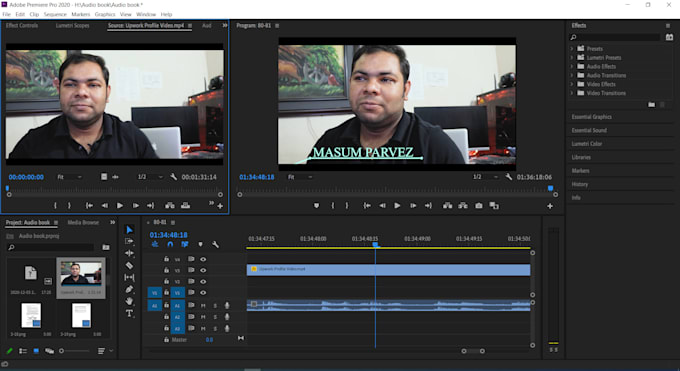
Task: Select the Type tool
Action: coord(129,313)
